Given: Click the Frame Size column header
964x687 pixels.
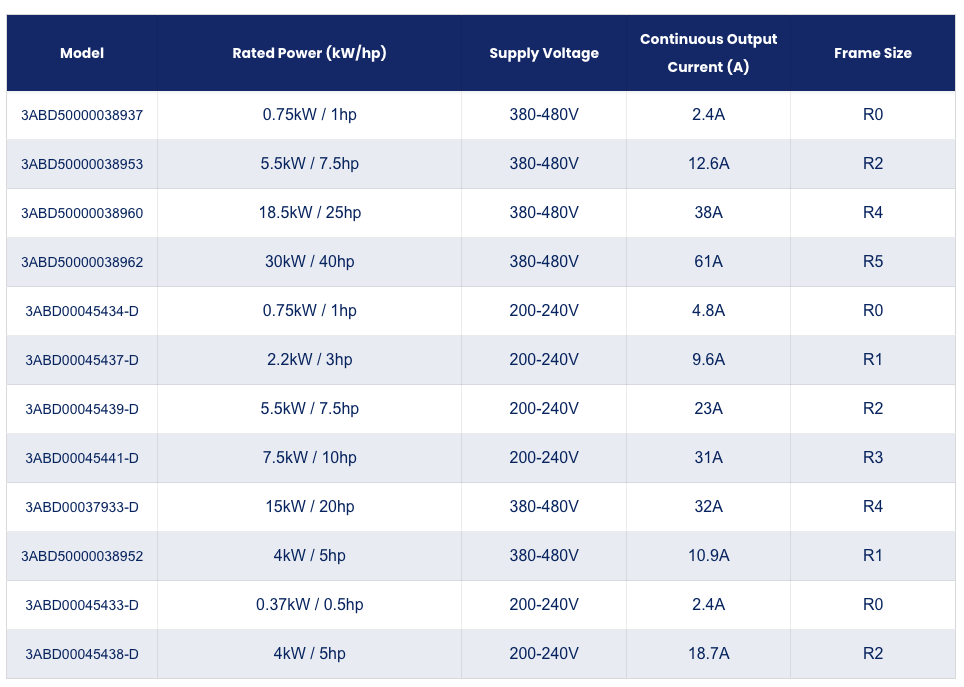Looking at the screenshot, I should click(x=872, y=53).
